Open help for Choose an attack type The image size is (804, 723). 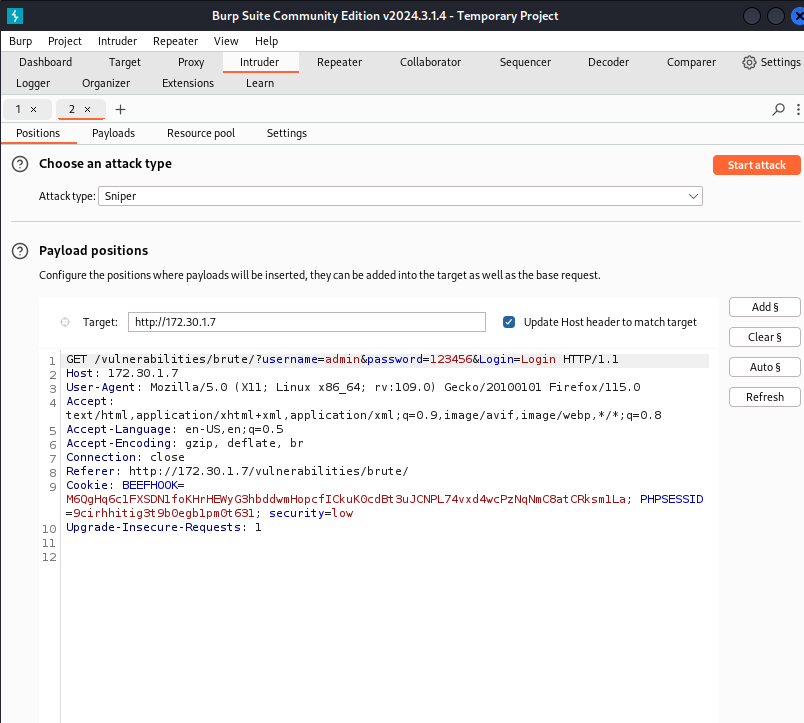pos(20,164)
